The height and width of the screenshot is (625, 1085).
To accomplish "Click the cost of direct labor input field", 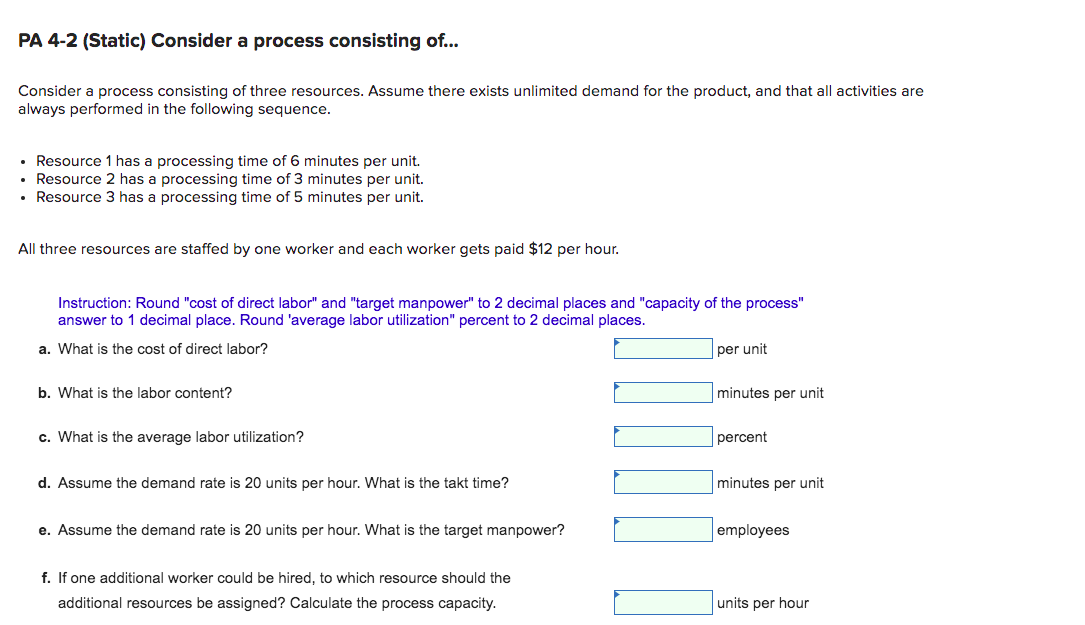I will pos(662,348).
